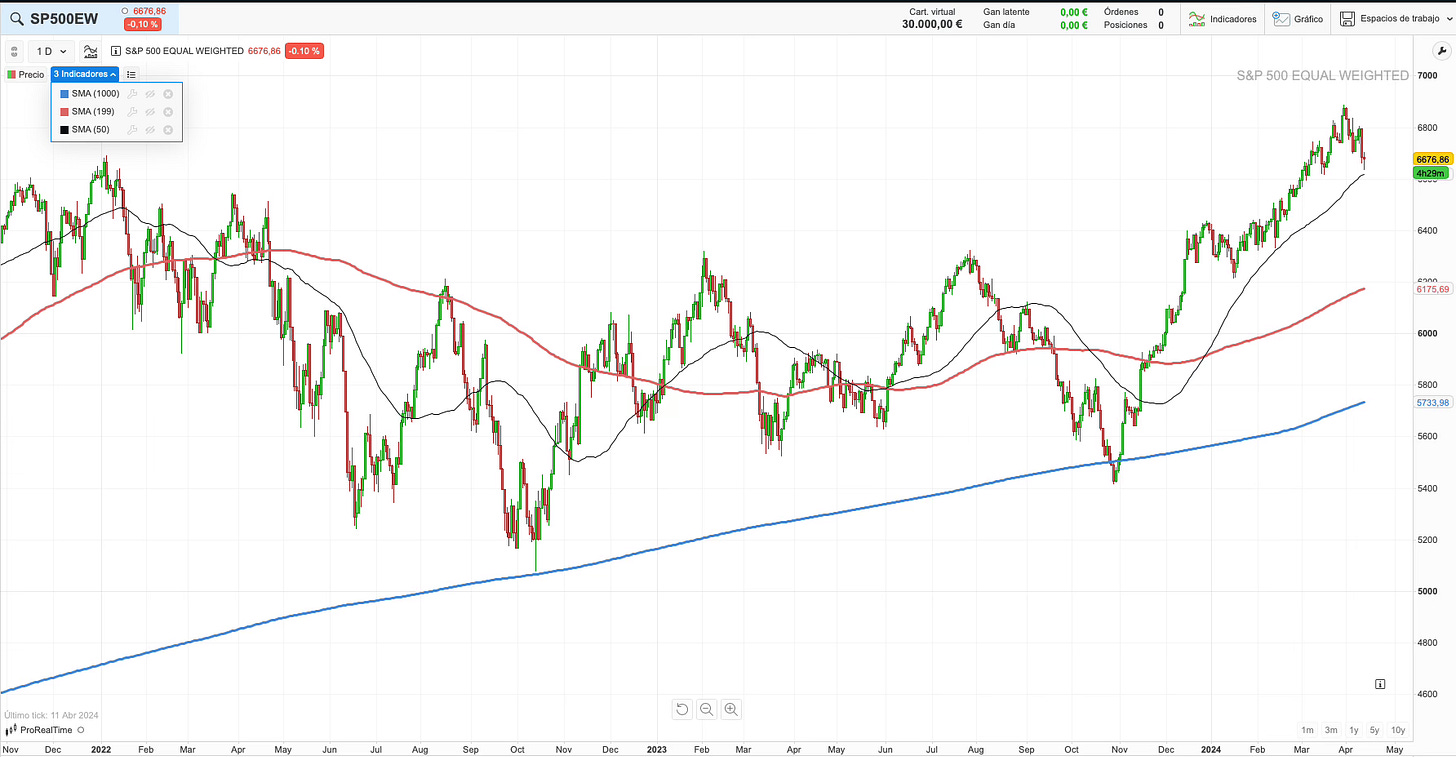Click the blue SMA (1000) color swatch
Image resolution: width=1456 pixels, height=757 pixels.
64,93
